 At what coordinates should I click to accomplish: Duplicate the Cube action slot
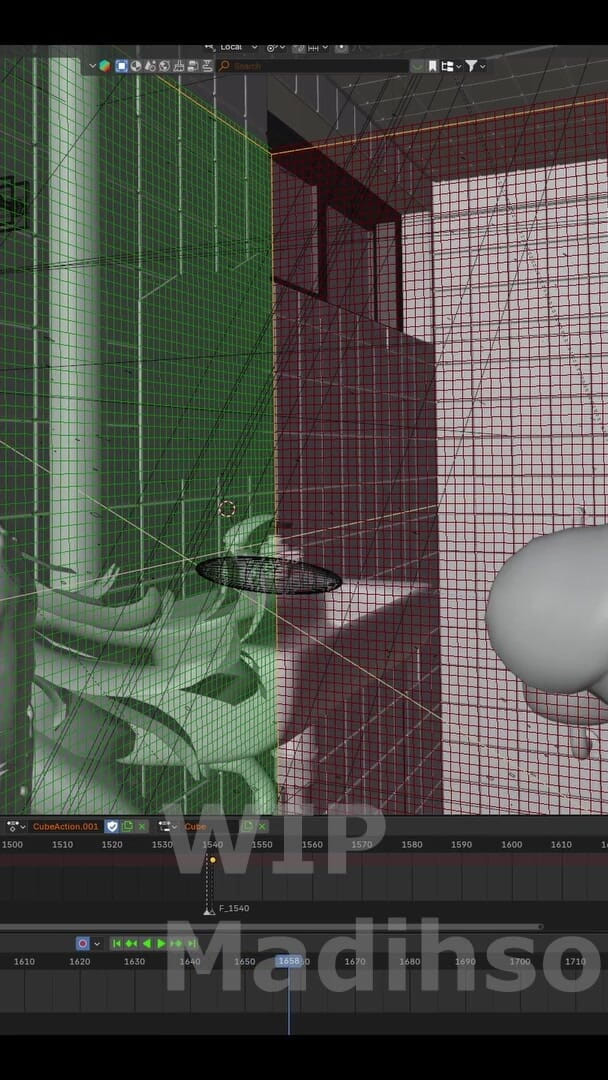(248, 827)
